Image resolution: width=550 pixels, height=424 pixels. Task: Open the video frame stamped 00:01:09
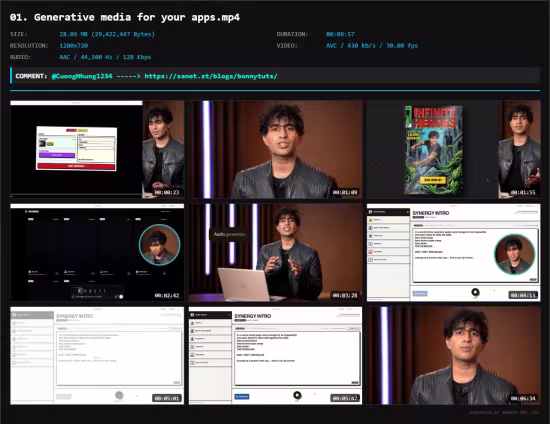coord(275,149)
